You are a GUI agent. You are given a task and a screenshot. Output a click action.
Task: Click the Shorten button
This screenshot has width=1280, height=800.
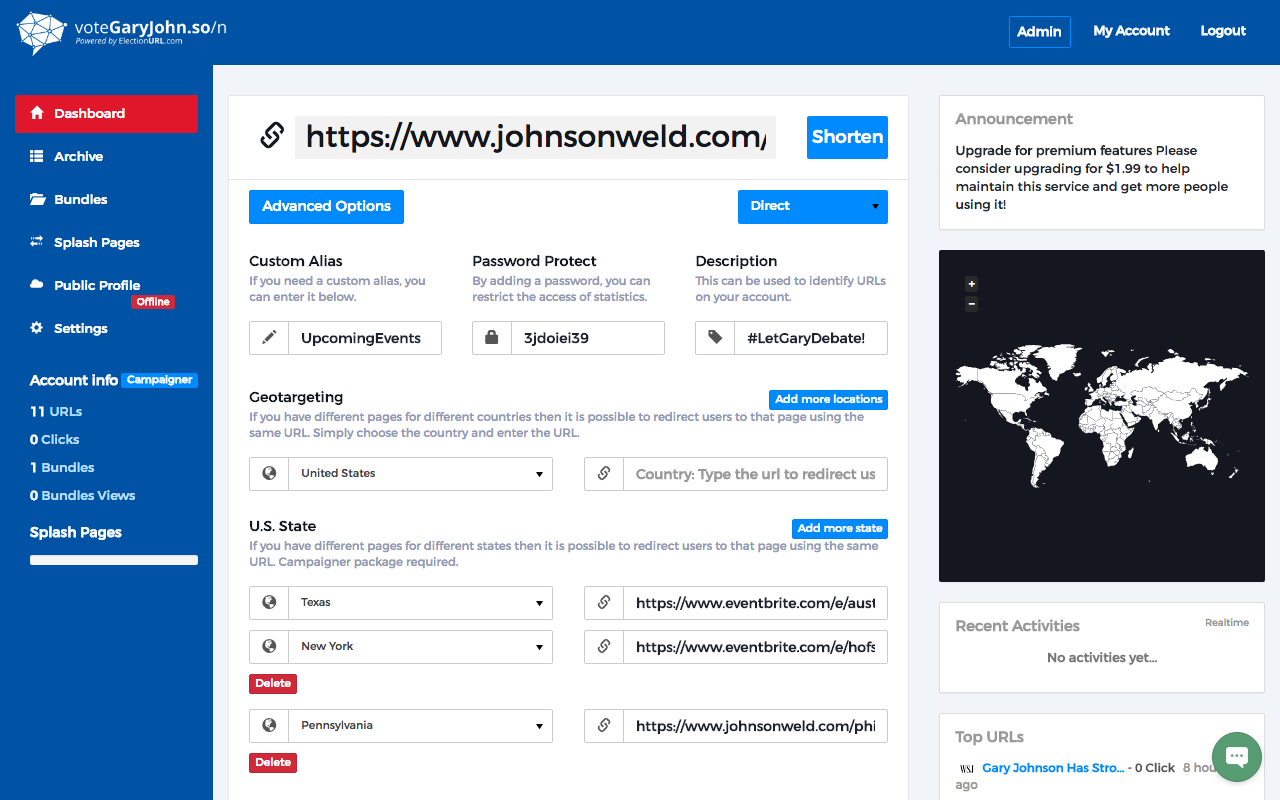(847, 137)
